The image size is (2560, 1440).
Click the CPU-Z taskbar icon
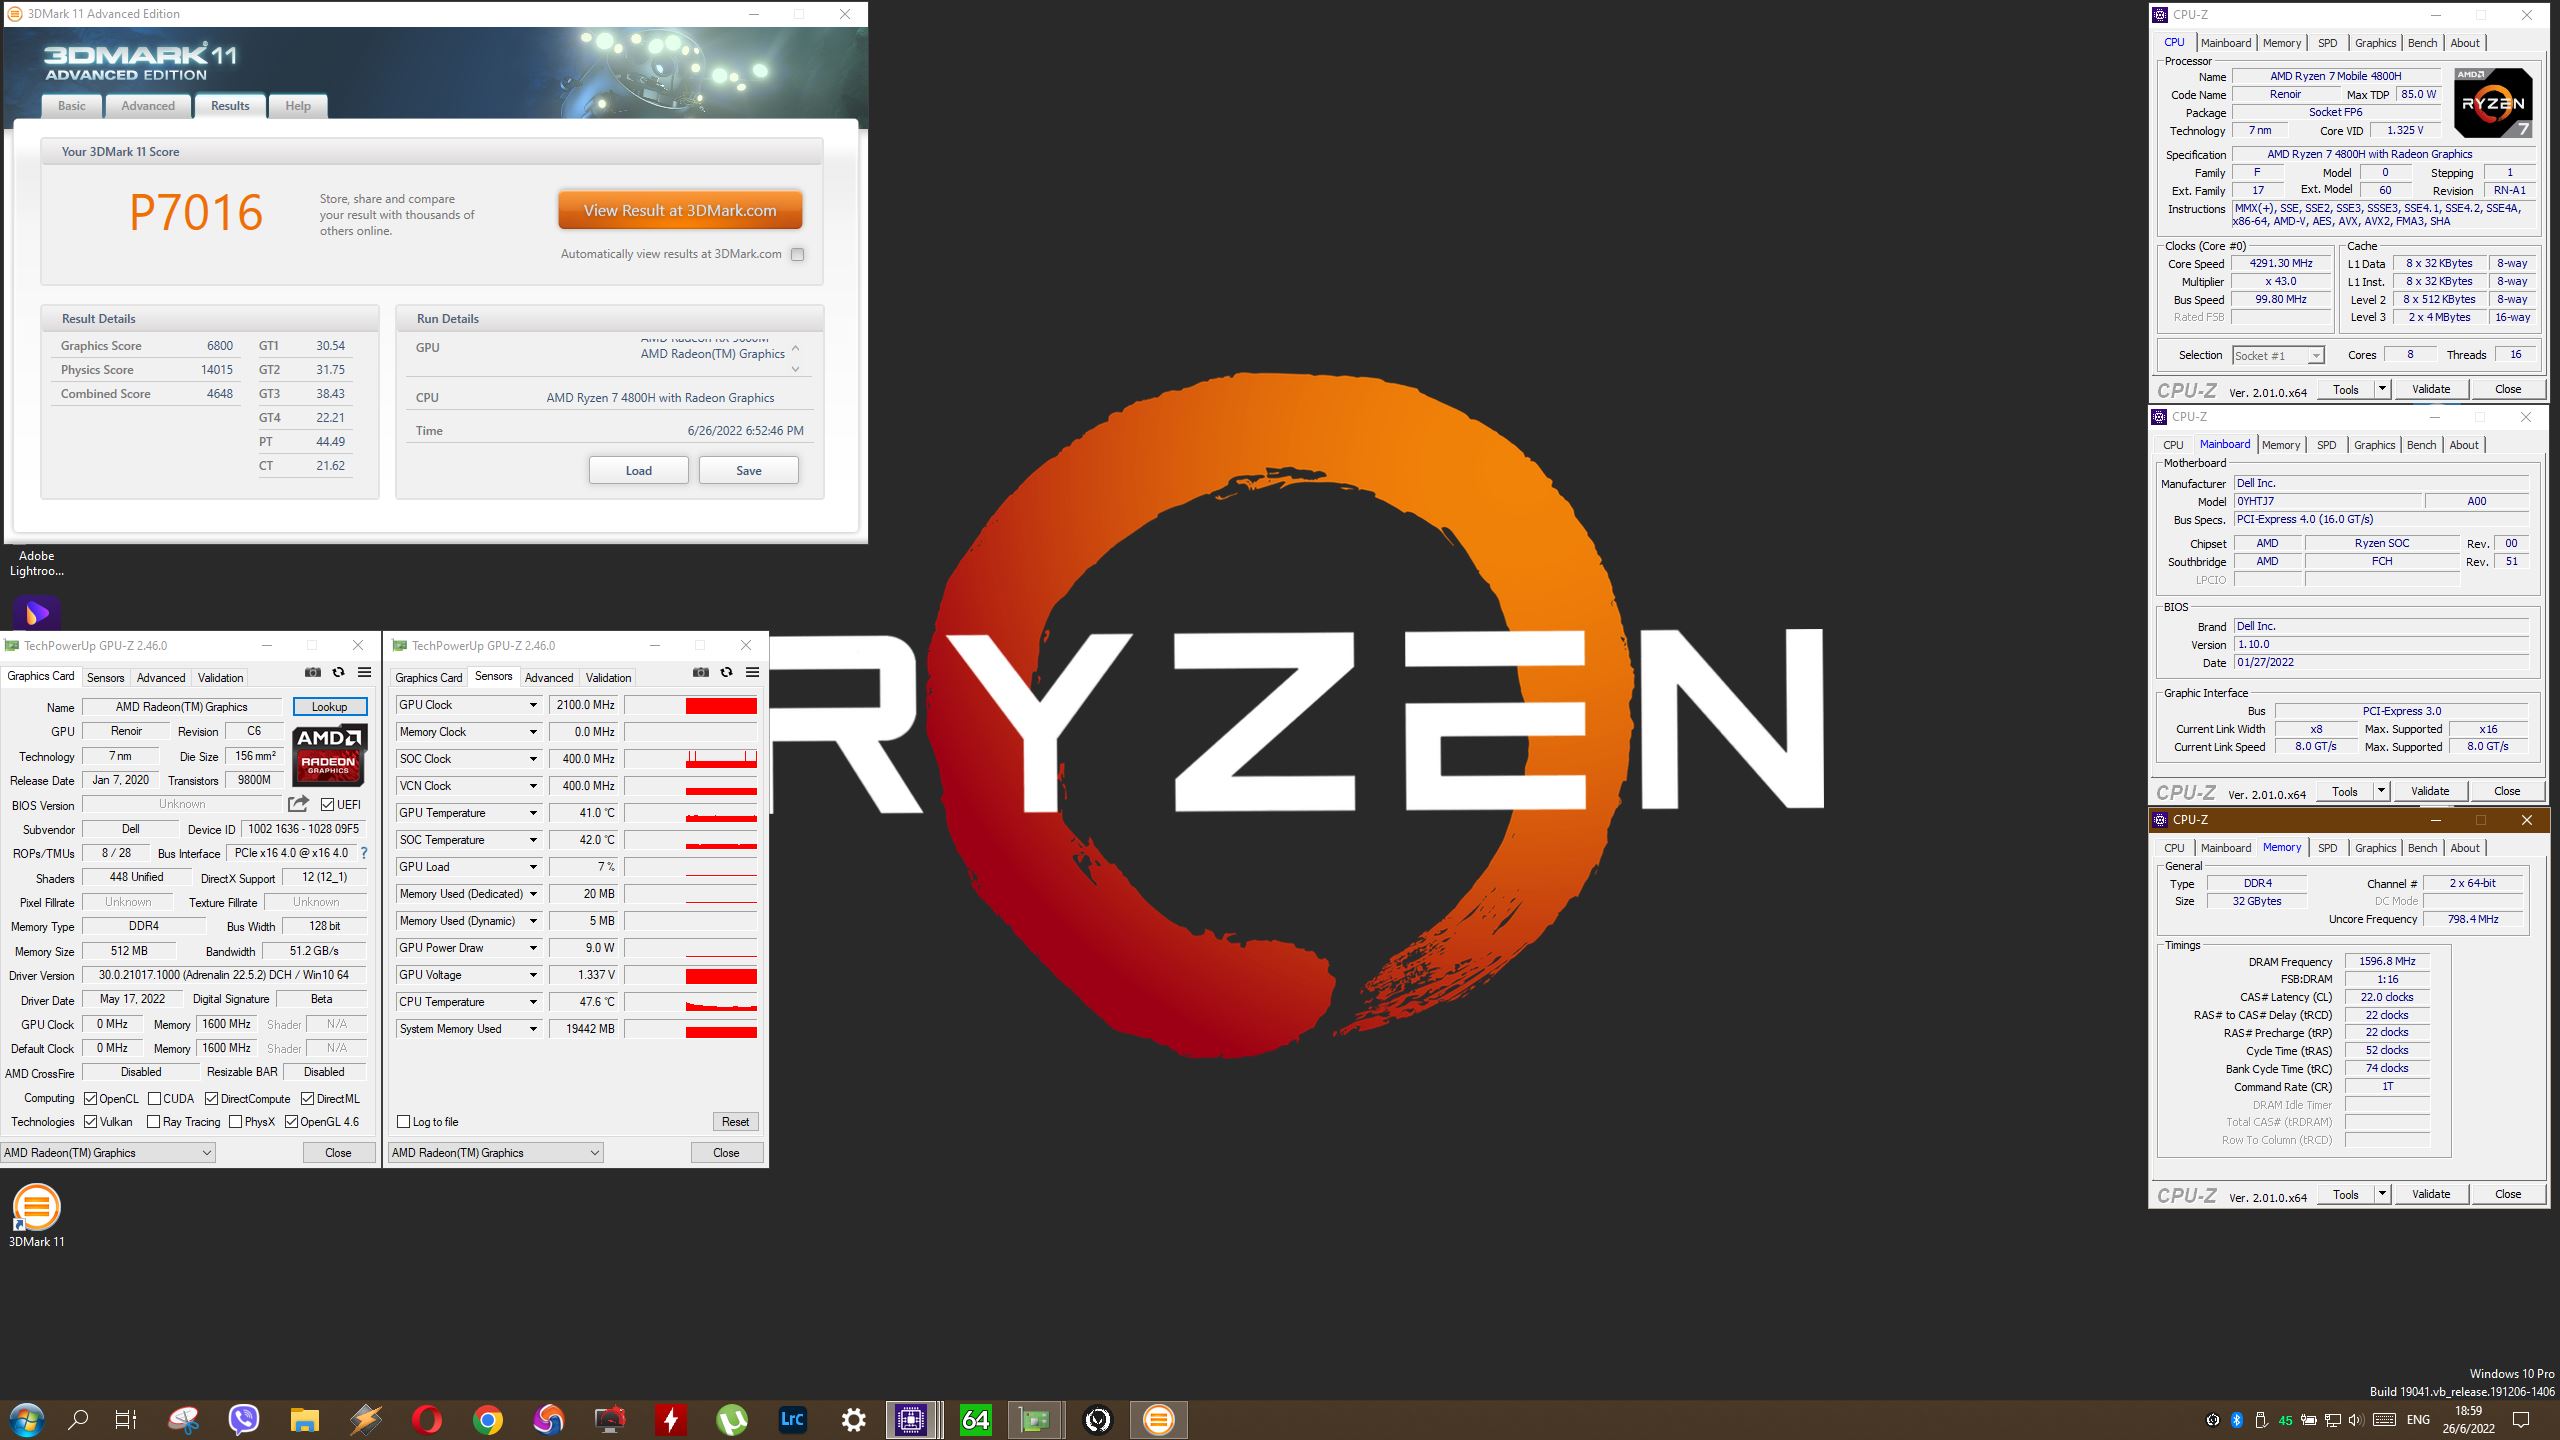(911, 1420)
